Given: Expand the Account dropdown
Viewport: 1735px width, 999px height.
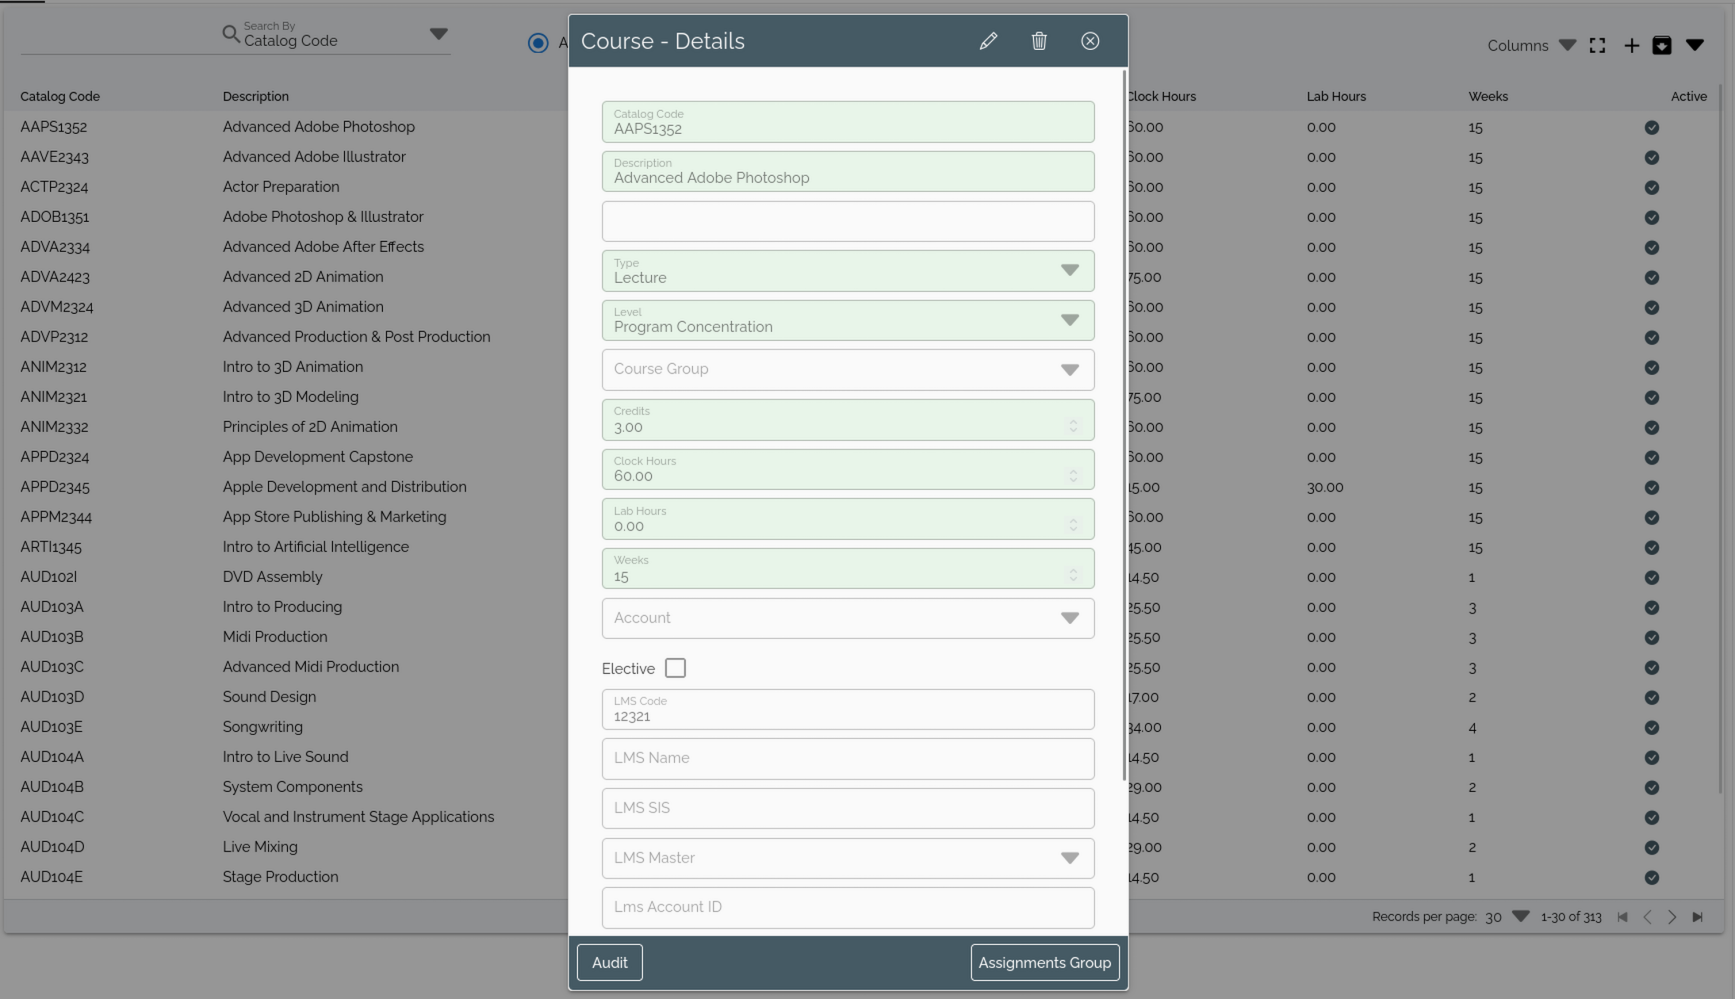Looking at the screenshot, I should click(1069, 618).
